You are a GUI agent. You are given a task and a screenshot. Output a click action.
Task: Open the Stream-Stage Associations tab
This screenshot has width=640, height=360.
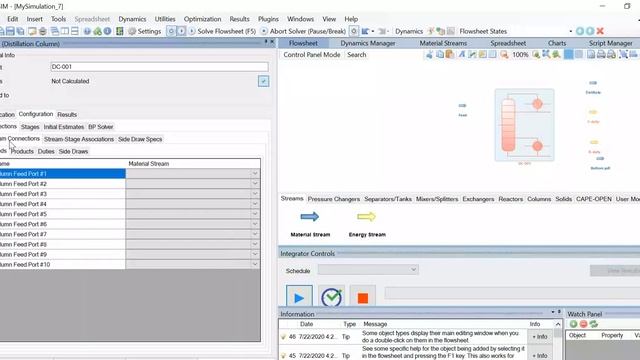[79, 139]
